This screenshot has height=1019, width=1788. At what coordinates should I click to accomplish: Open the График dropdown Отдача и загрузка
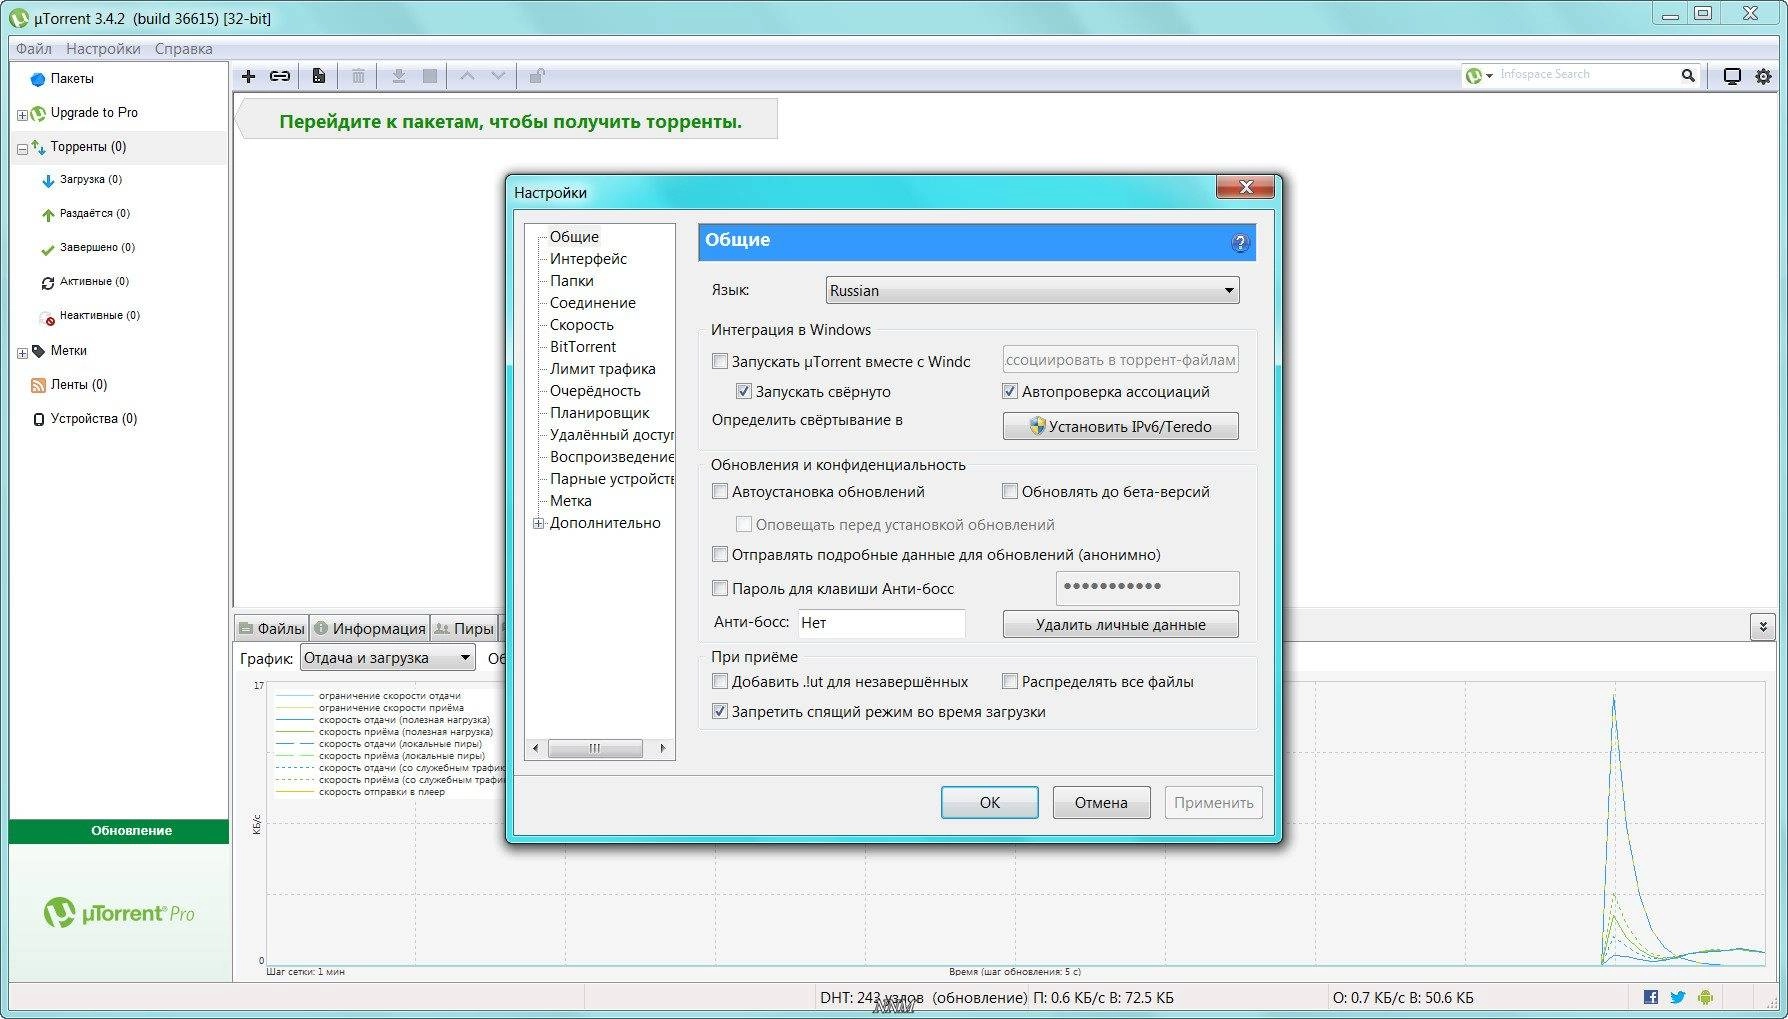(387, 657)
